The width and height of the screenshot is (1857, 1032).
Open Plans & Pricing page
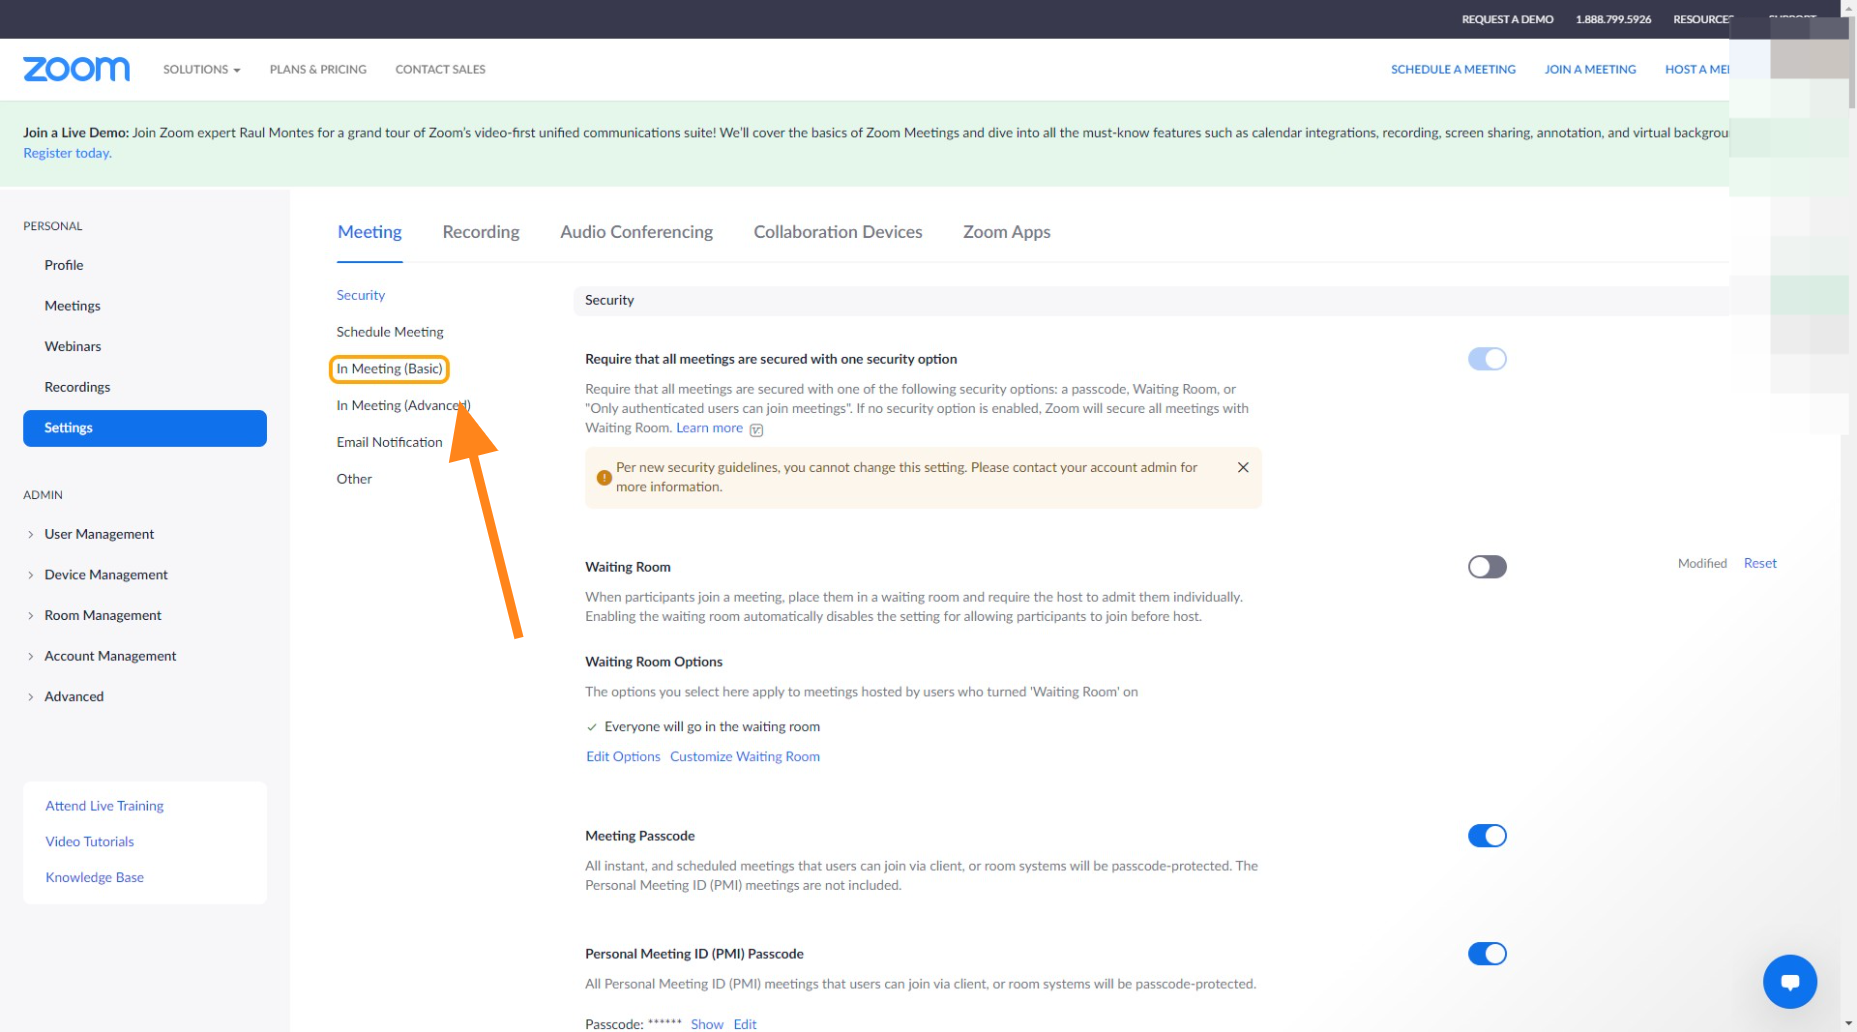tap(318, 69)
